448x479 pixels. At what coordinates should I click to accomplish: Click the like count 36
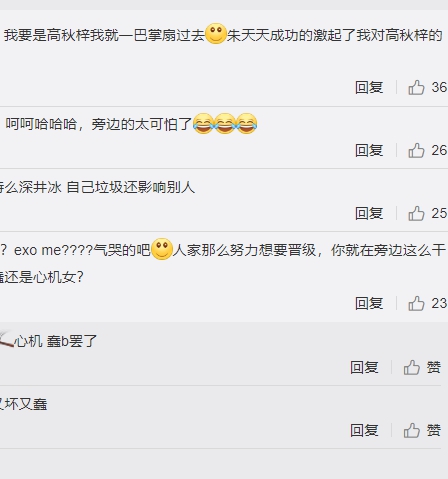coord(439,87)
